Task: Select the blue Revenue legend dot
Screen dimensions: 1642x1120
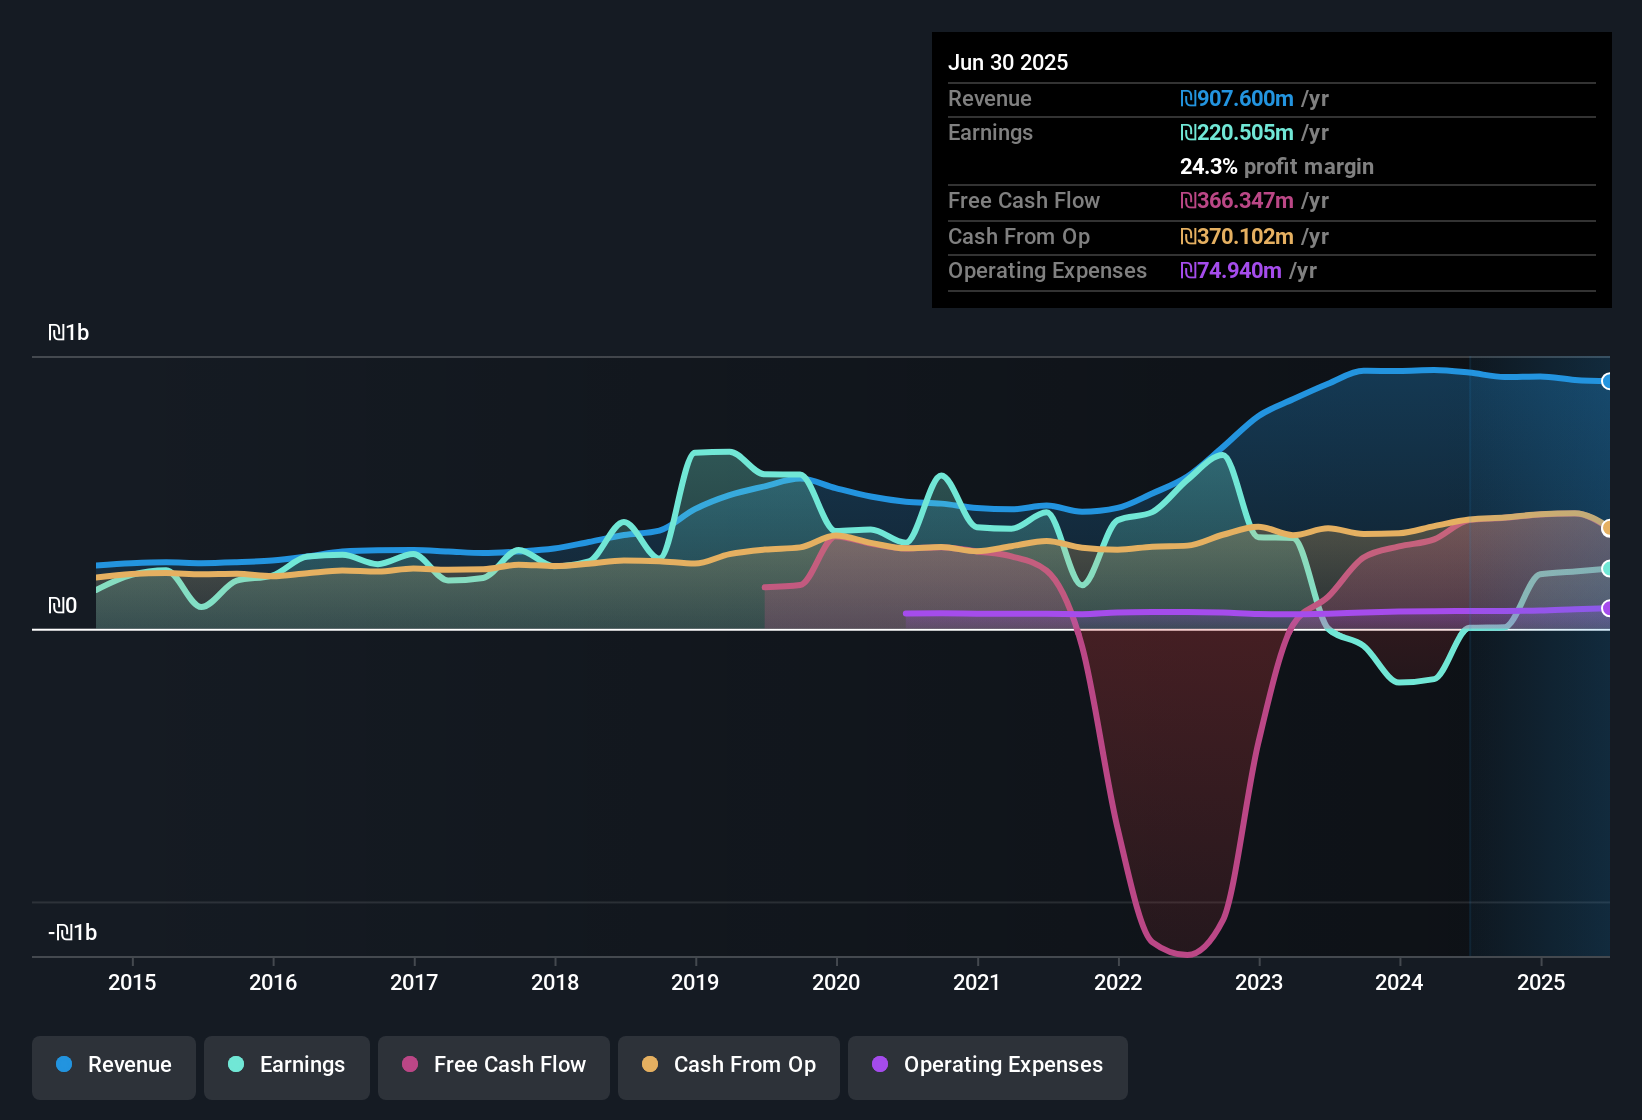Action: (63, 1065)
